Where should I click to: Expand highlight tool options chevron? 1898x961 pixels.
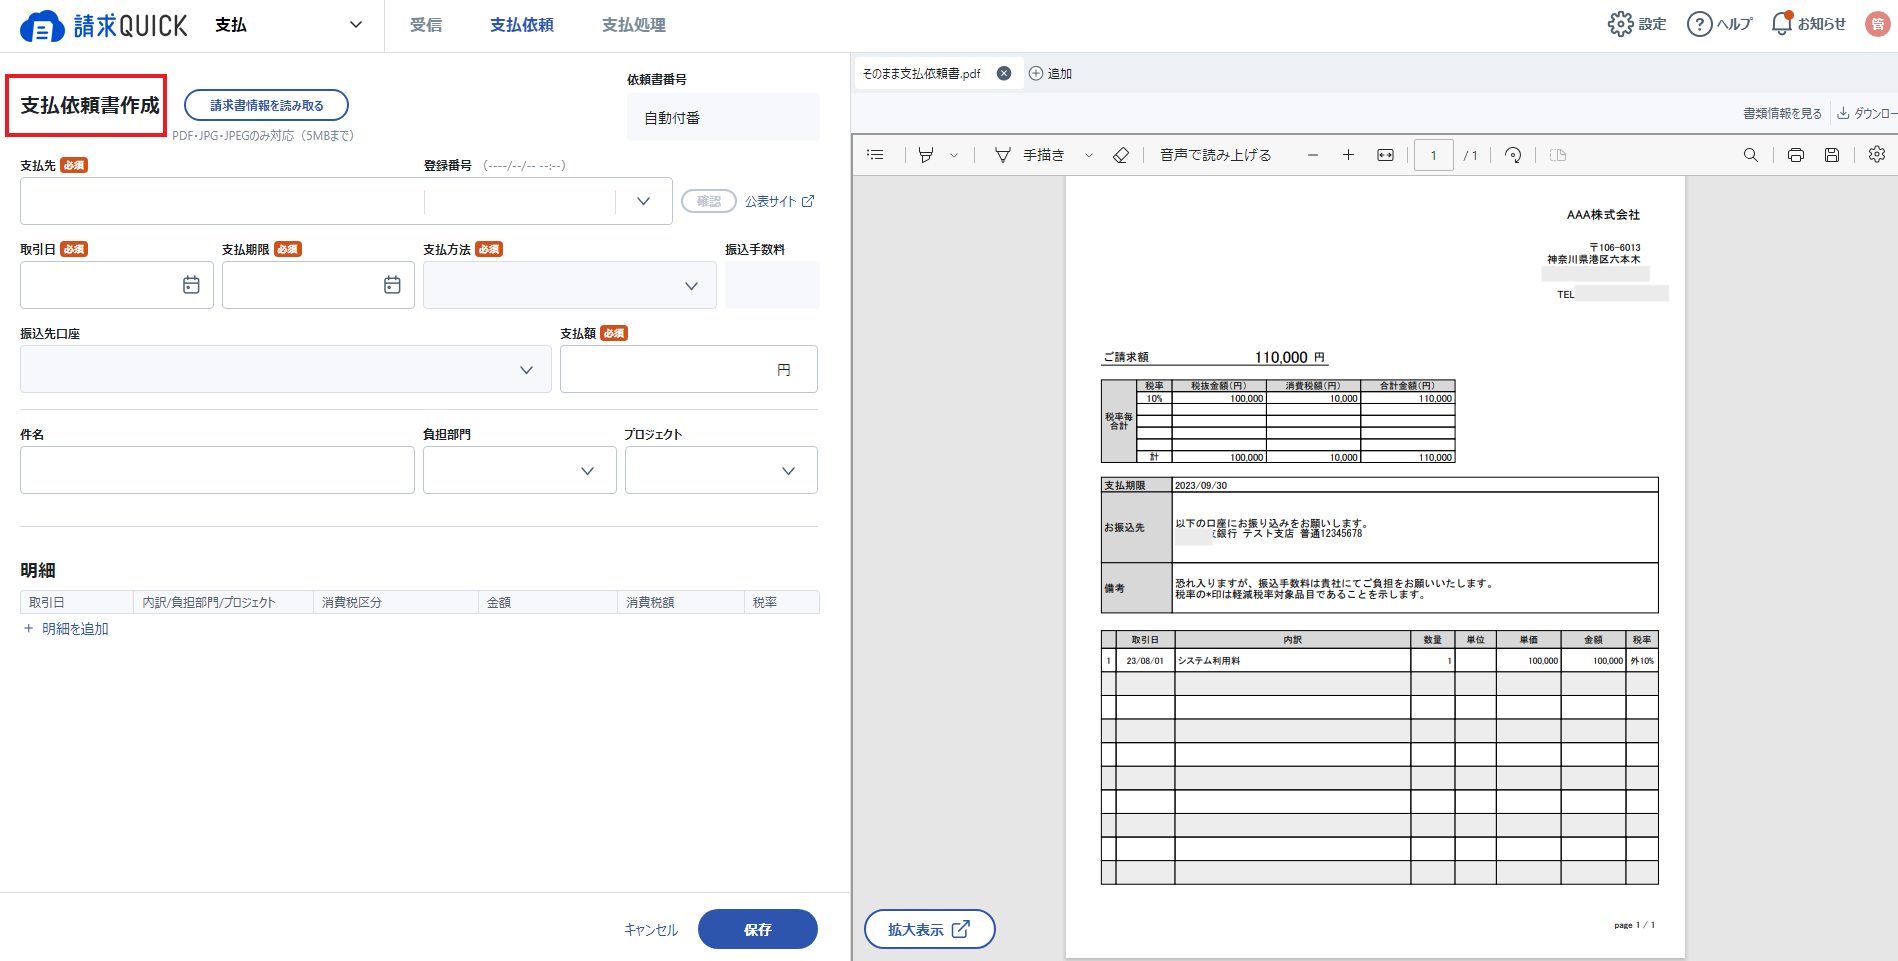(x=954, y=155)
